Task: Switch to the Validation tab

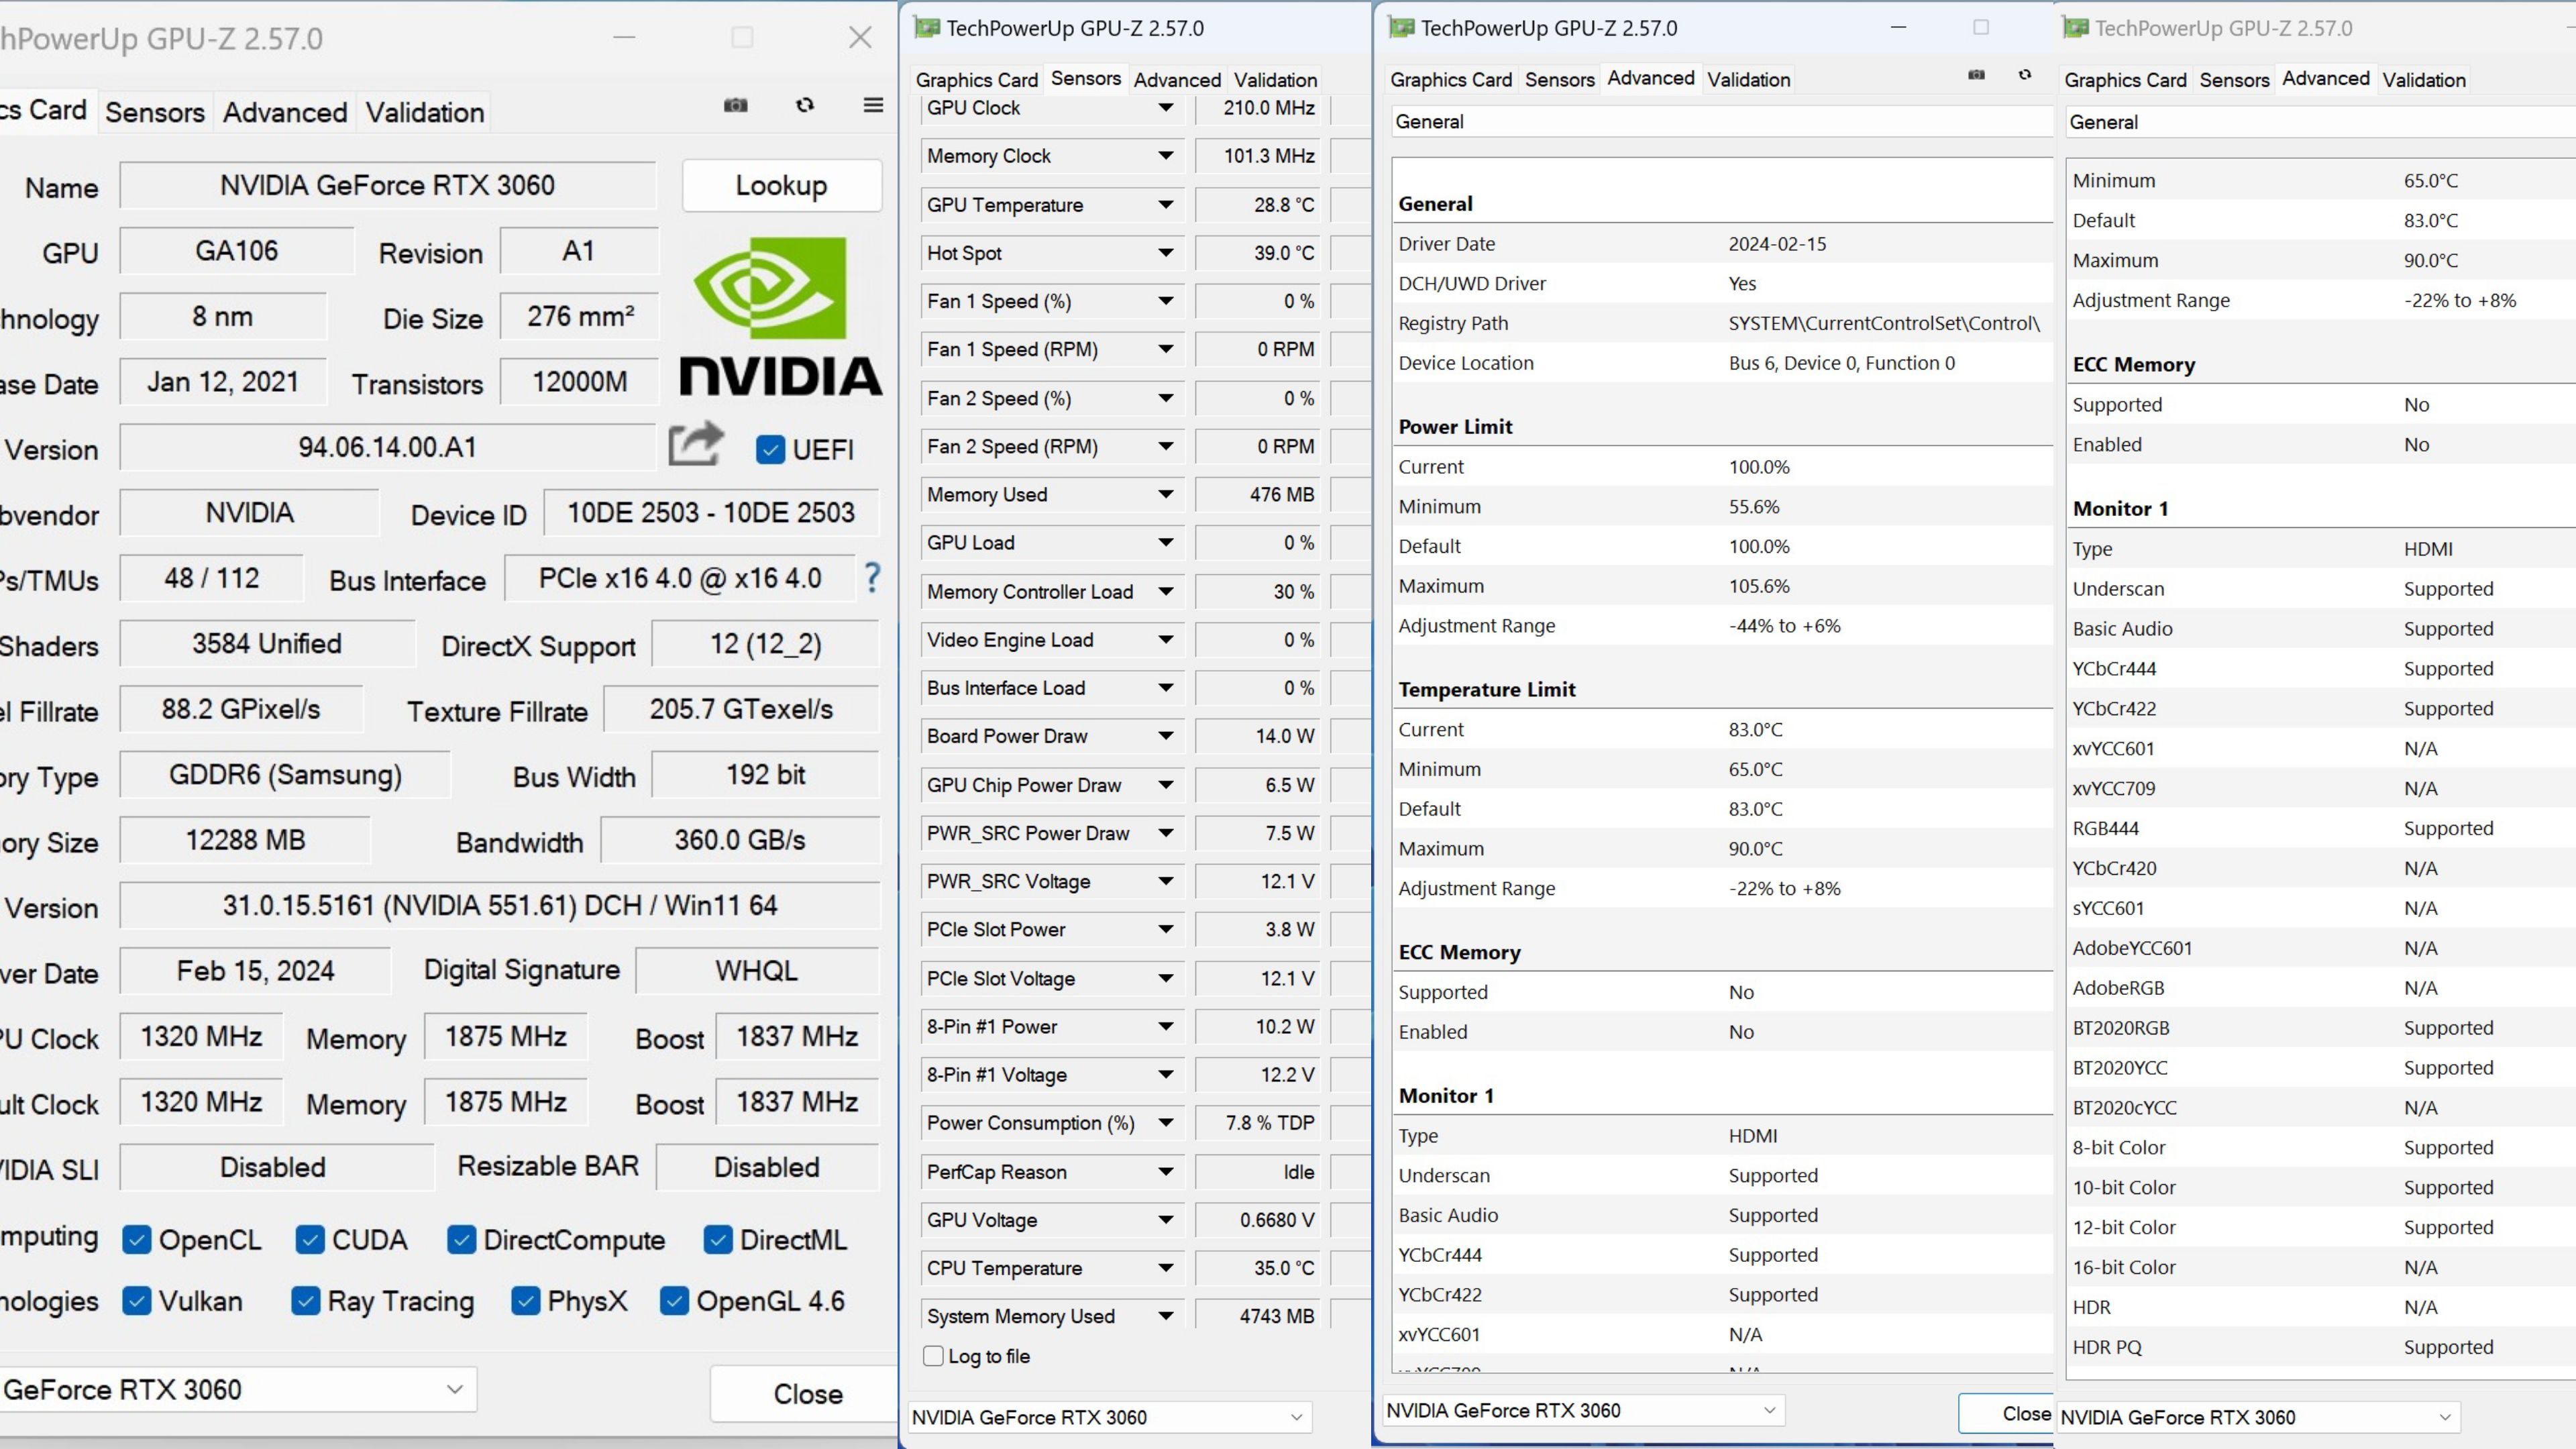Action: coord(423,112)
